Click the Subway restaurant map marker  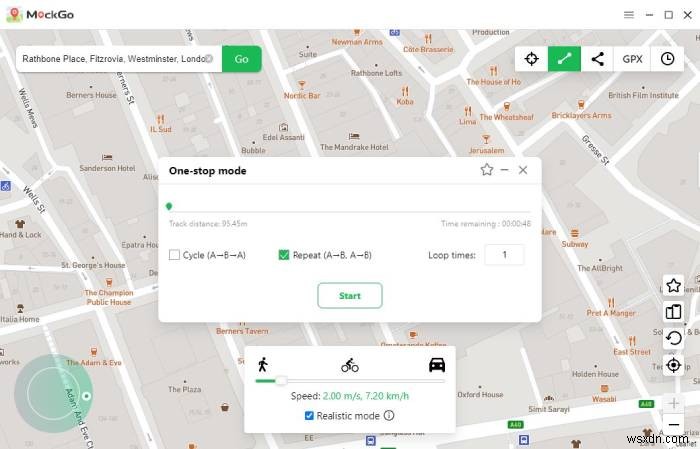575,233
